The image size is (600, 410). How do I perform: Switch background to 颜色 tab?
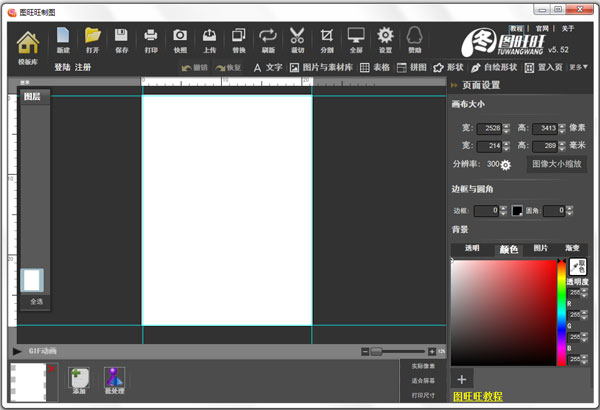click(509, 250)
